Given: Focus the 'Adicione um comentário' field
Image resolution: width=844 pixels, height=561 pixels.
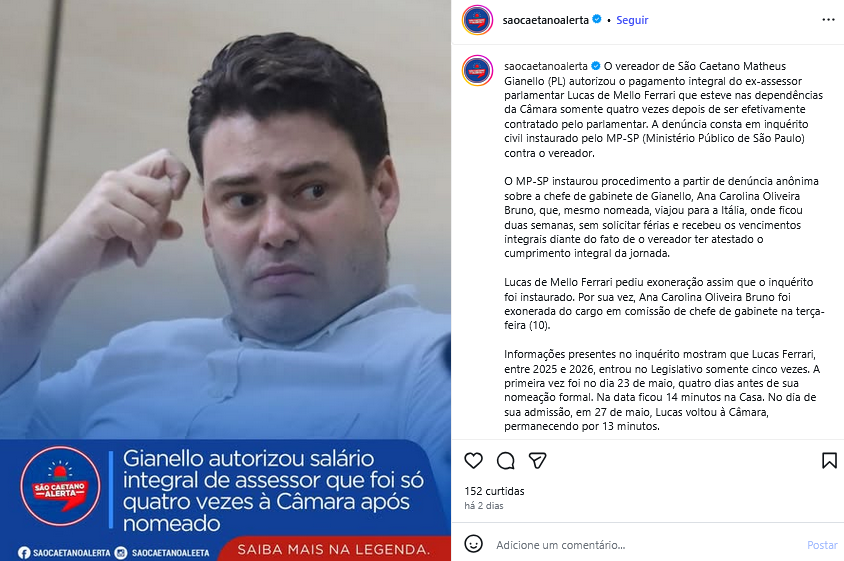Looking at the screenshot, I should pyautogui.click(x=646, y=545).
